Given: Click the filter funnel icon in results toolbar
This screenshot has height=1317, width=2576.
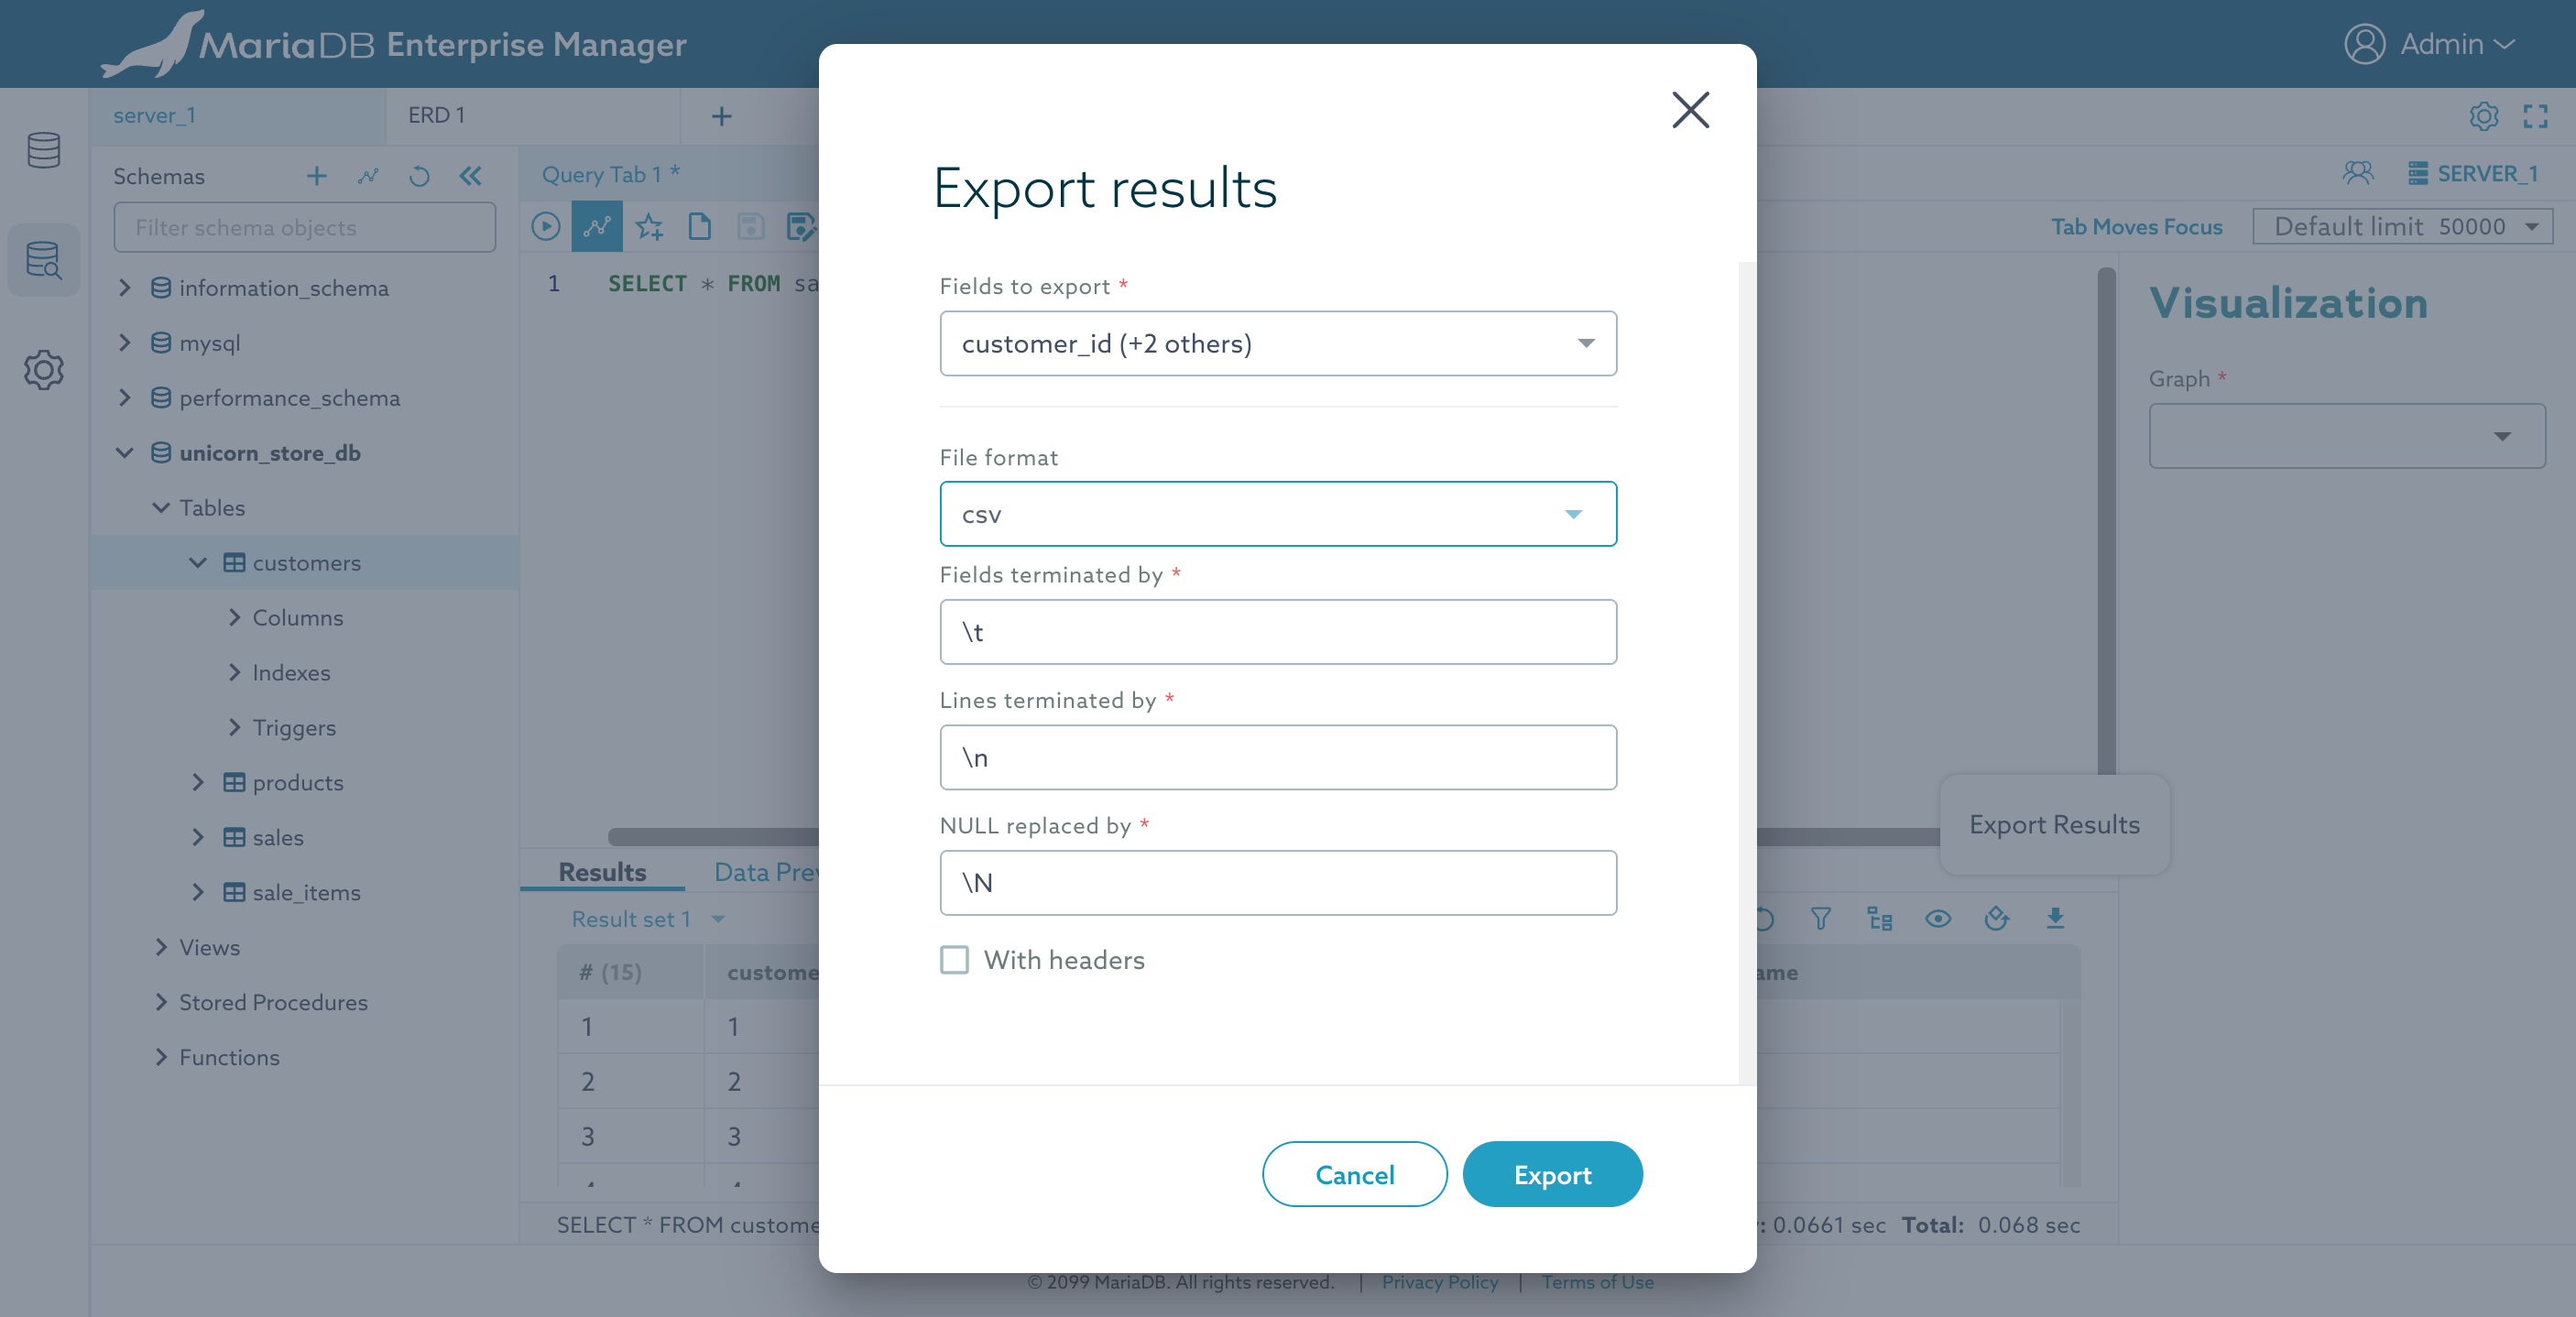Looking at the screenshot, I should click(1820, 918).
